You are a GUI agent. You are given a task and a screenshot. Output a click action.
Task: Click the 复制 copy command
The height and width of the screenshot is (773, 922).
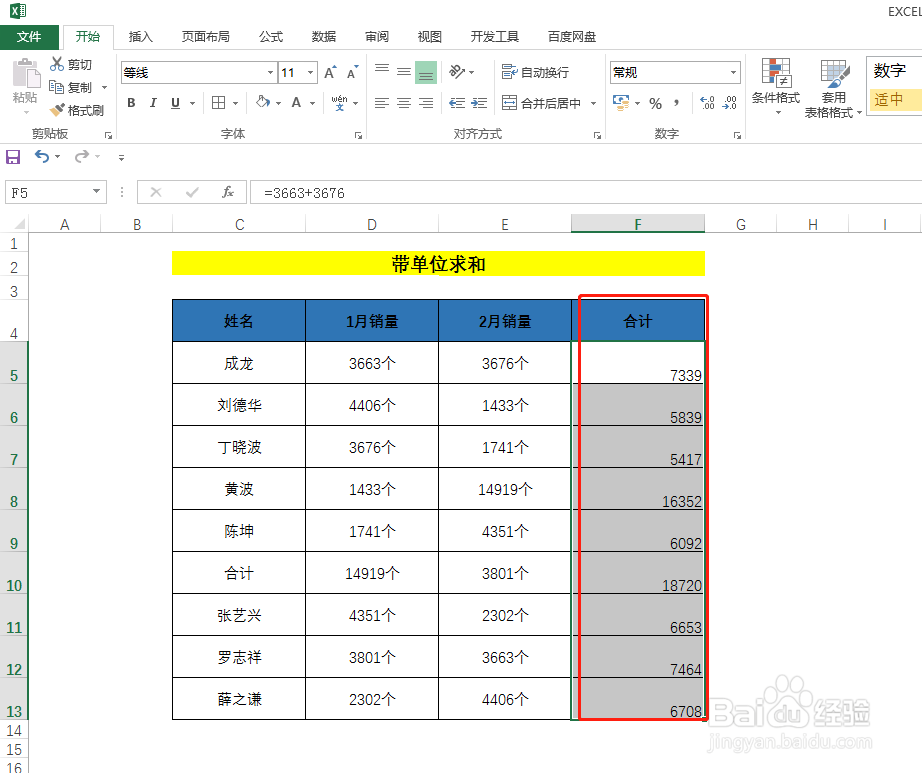coord(69,87)
